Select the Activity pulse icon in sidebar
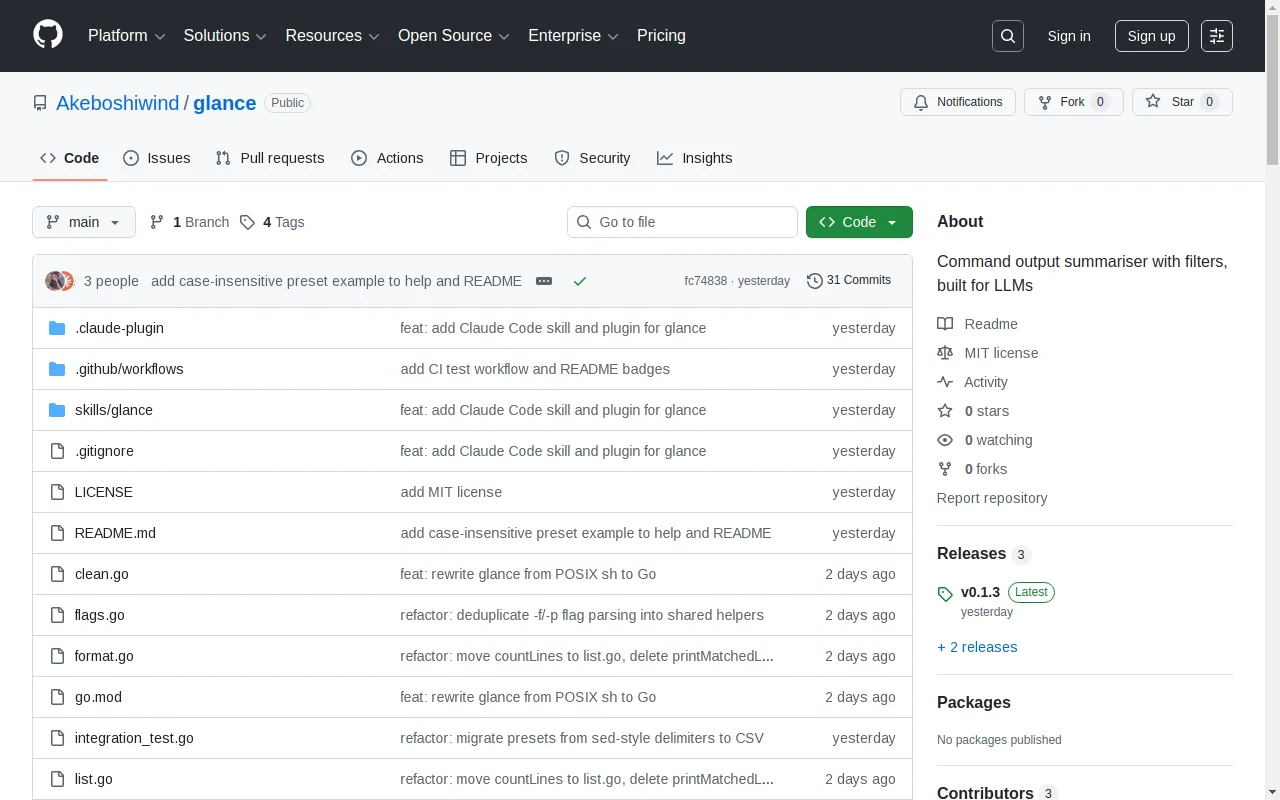Image resolution: width=1280 pixels, height=800 pixels. [x=944, y=381]
